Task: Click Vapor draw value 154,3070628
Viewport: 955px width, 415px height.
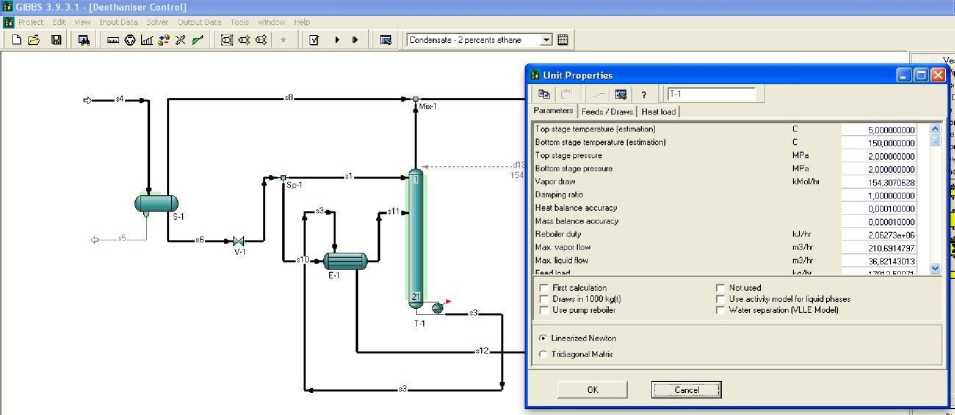Action: 879,182
